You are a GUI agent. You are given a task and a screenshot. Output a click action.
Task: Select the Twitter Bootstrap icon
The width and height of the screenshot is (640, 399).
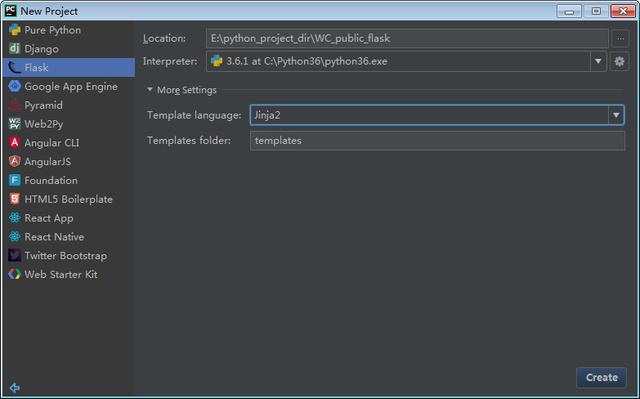click(x=15, y=255)
